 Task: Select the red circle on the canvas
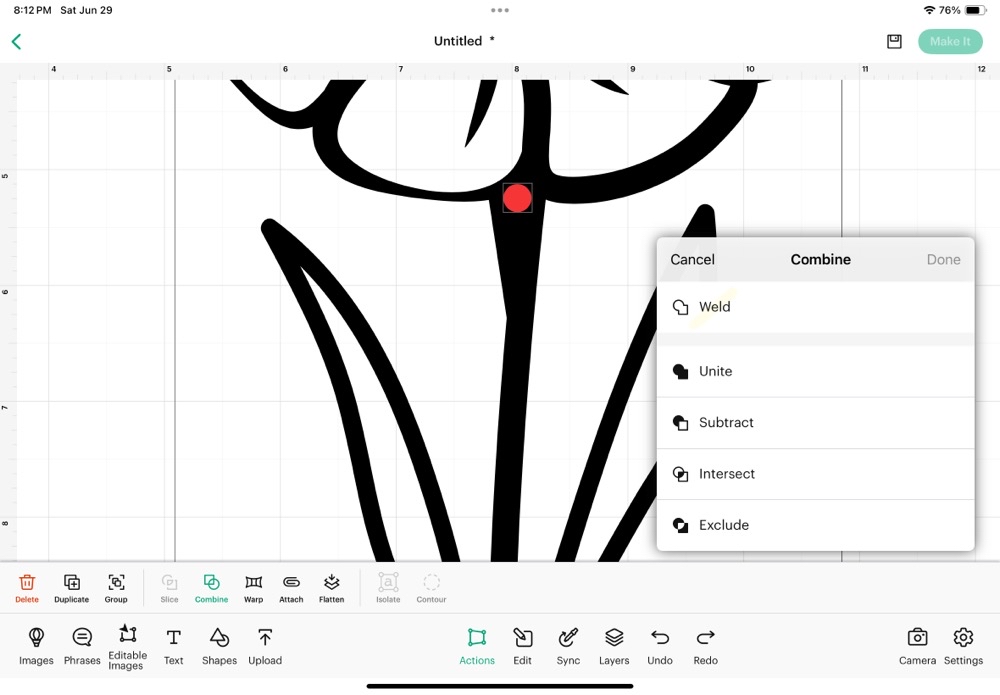pos(517,198)
